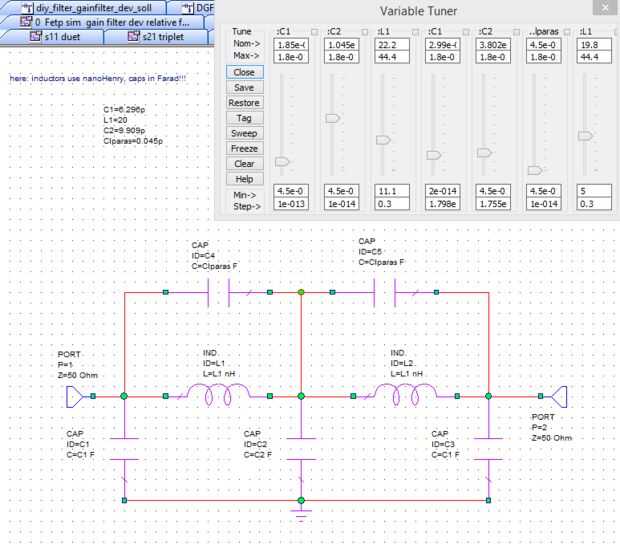Click the Step field showing 1.798e
This screenshot has width=620, height=545.
(x=442, y=204)
